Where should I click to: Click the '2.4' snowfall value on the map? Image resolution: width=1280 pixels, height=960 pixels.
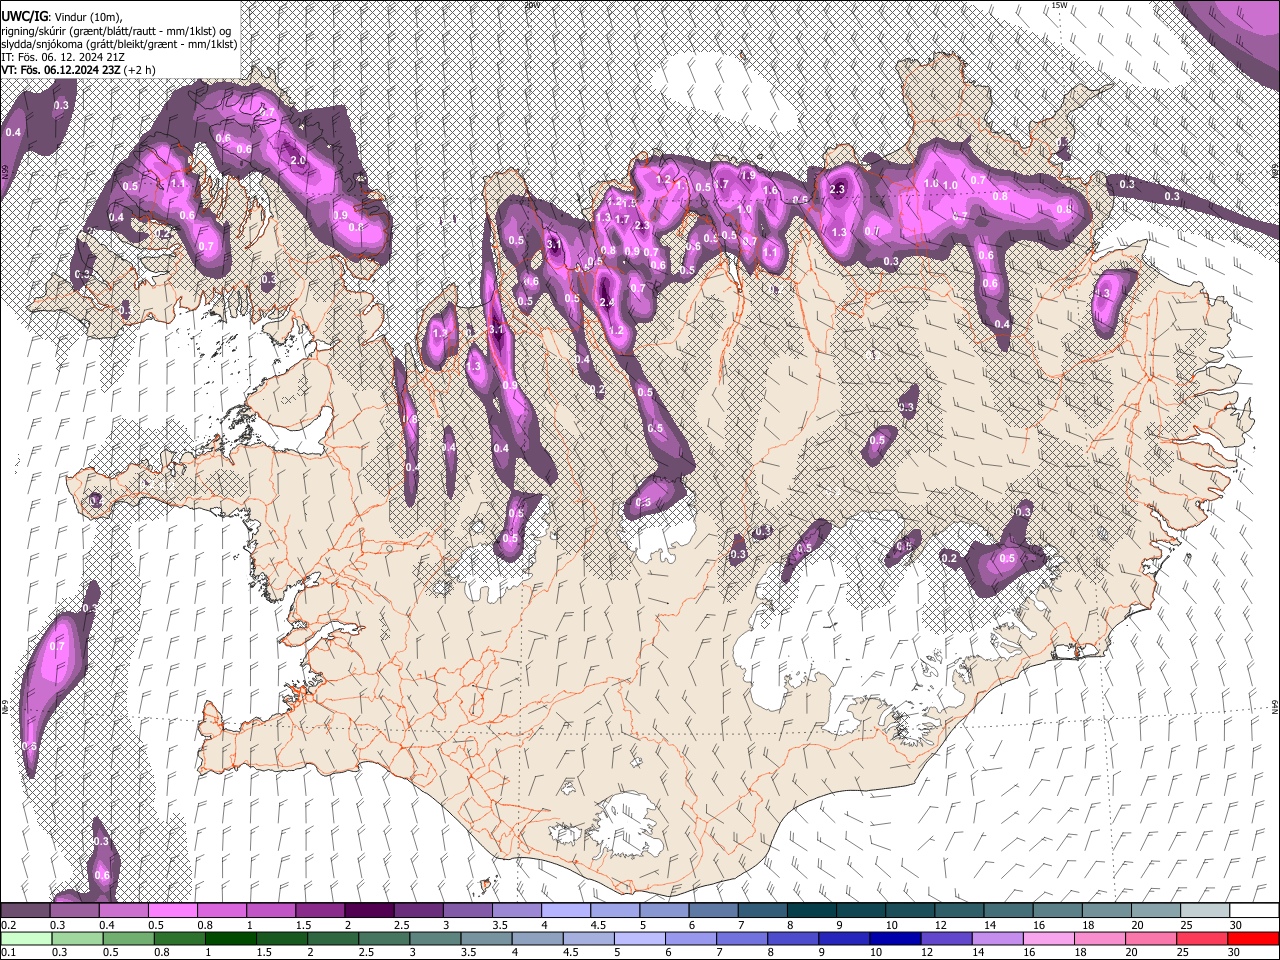click(x=606, y=302)
